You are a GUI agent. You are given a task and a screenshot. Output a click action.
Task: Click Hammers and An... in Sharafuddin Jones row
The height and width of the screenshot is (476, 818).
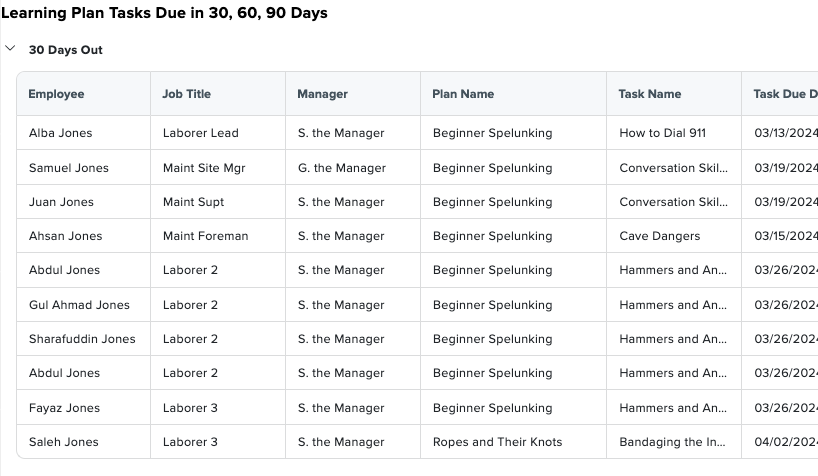tap(673, 339)
